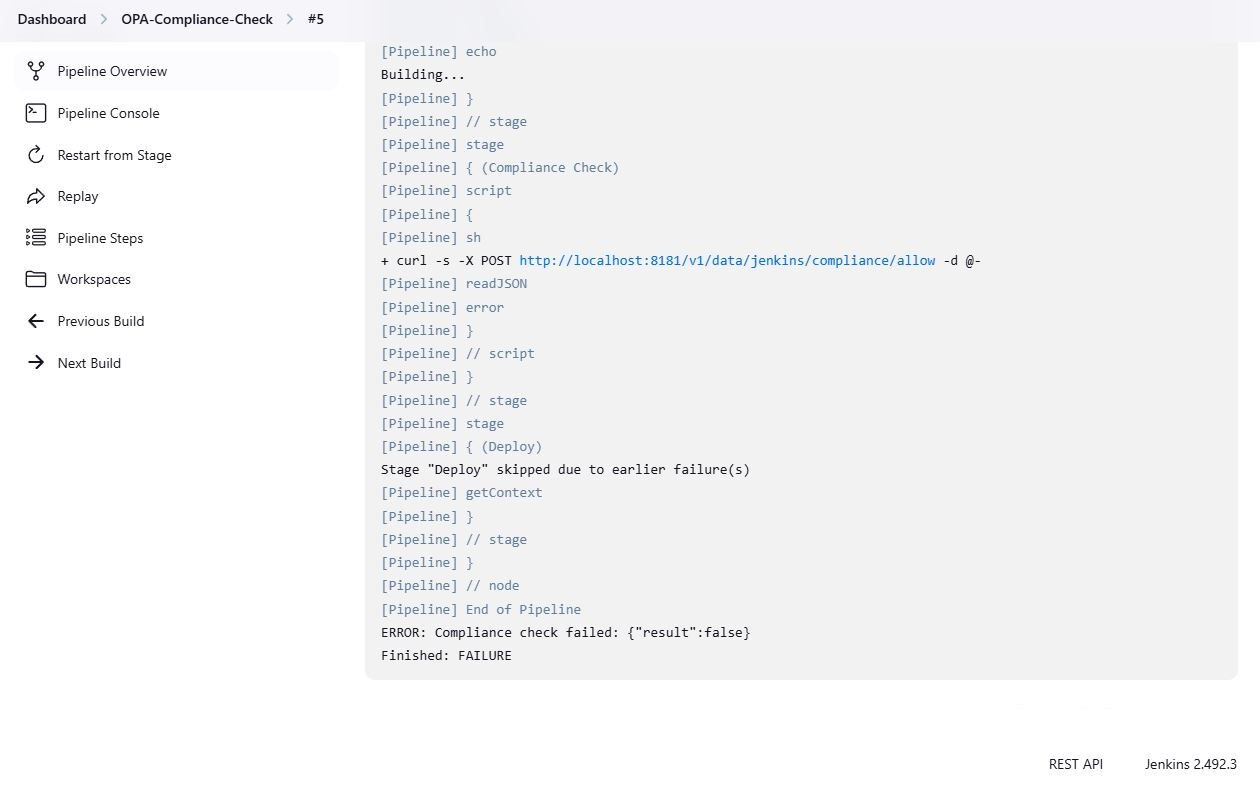This screenshot has height=787, width=1260.
Task: Expand the chevron after OPA-Compliance-Check breadcrumb
Action: pos(290,19)
